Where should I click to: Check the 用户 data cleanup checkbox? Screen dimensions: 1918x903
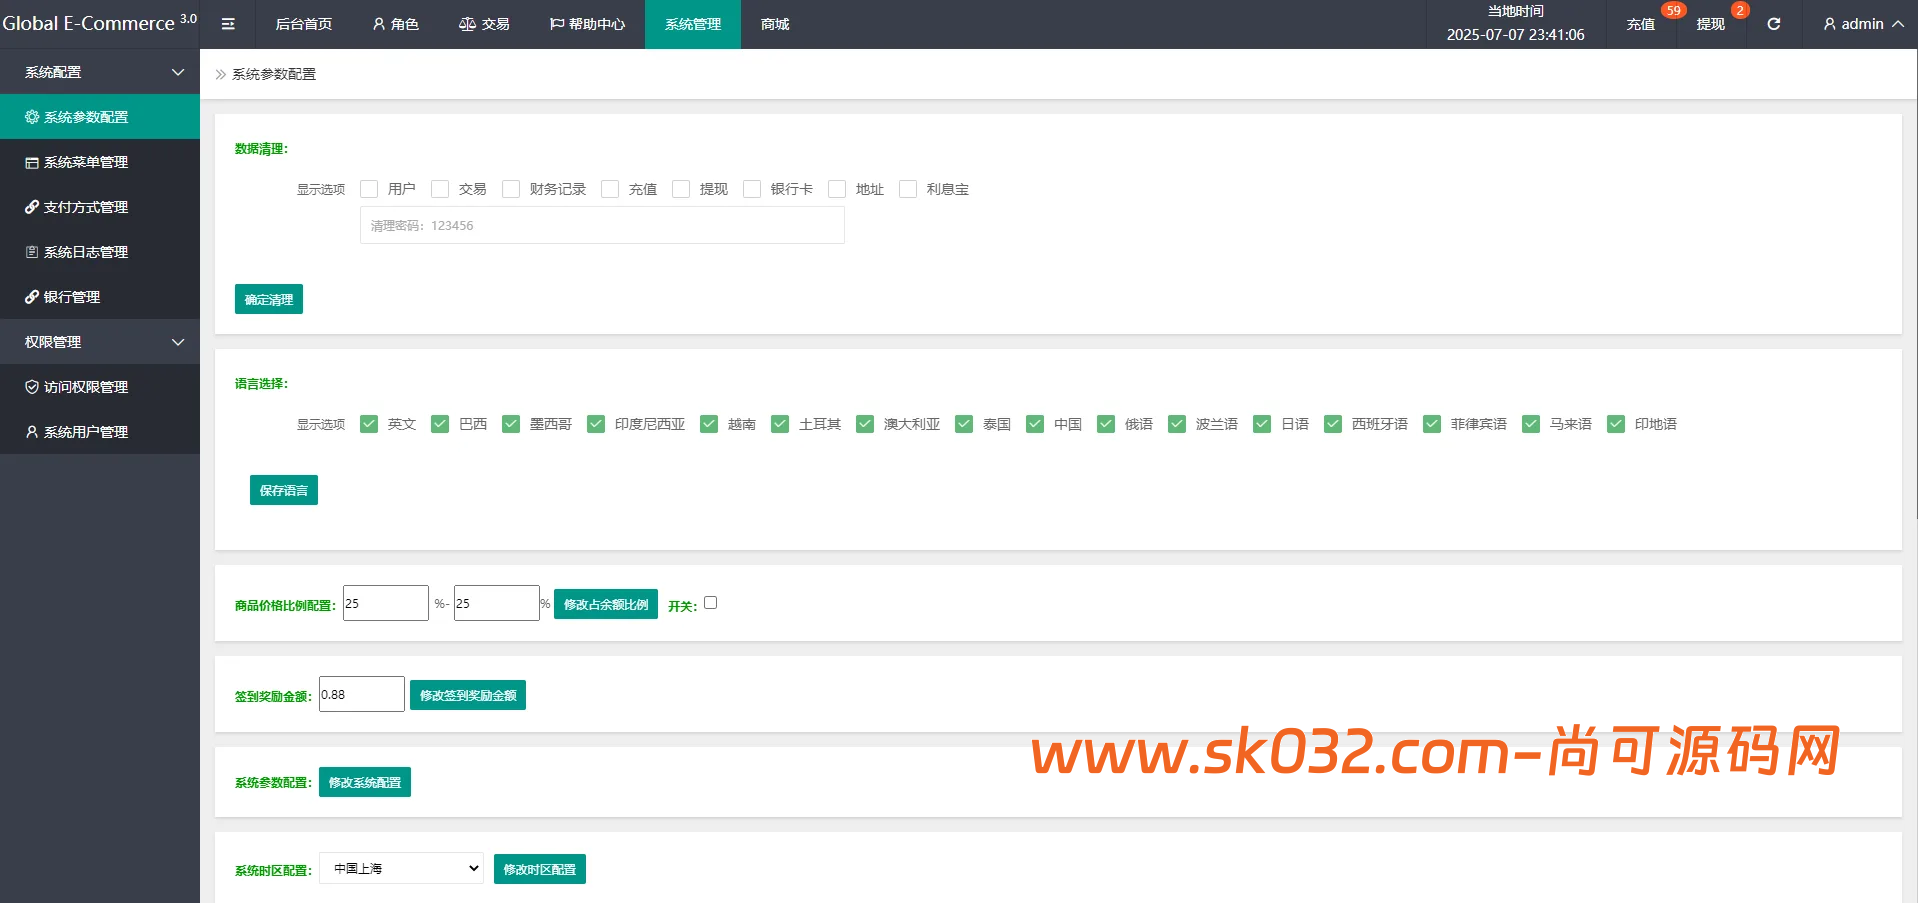[x=369, y=189]
